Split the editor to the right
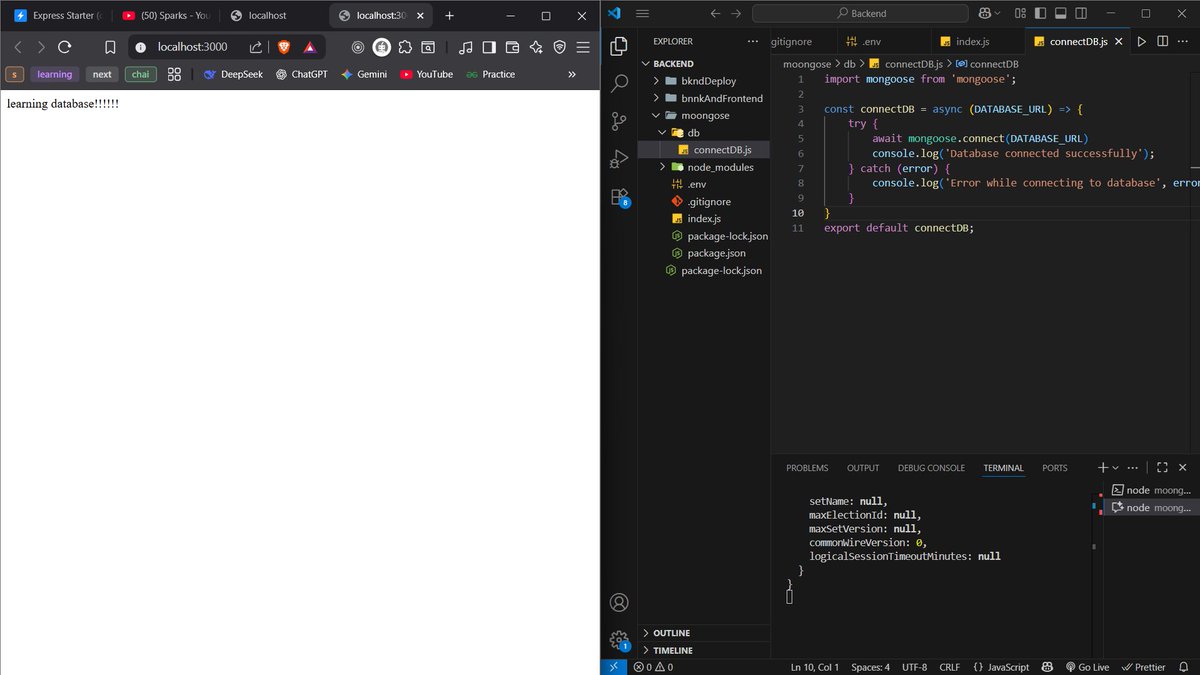 pyautogui.click(x=1163, y=42)
